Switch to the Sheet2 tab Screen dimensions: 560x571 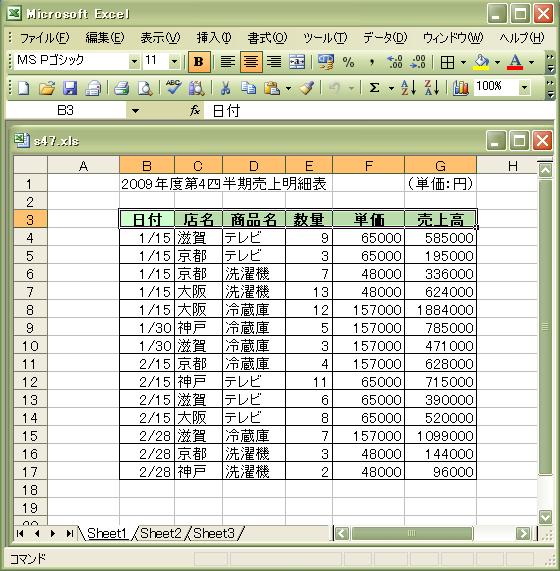[x=161, y=533]
